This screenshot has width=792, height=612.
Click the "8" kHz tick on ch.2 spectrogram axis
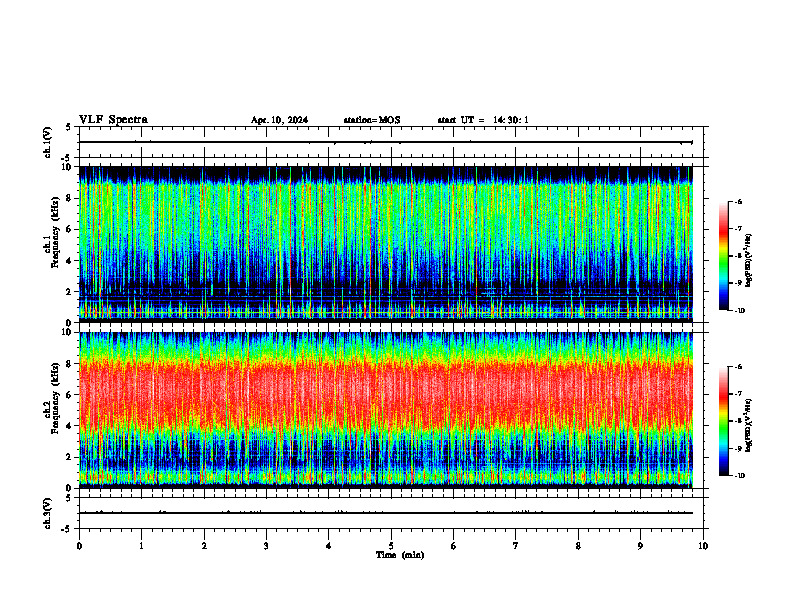tap(70, 364)
